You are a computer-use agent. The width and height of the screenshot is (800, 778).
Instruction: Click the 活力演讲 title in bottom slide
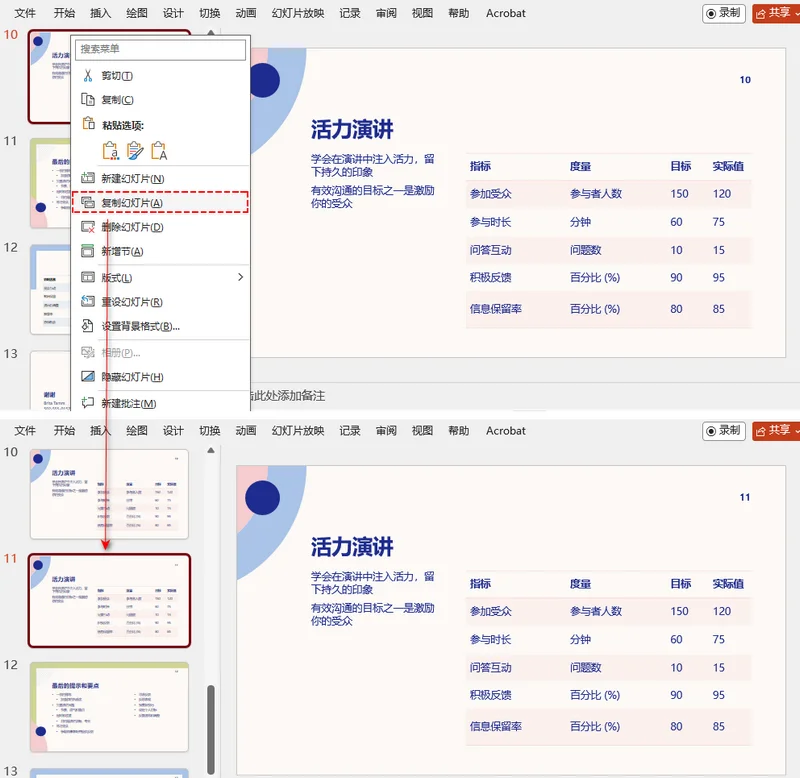(352, 547)
